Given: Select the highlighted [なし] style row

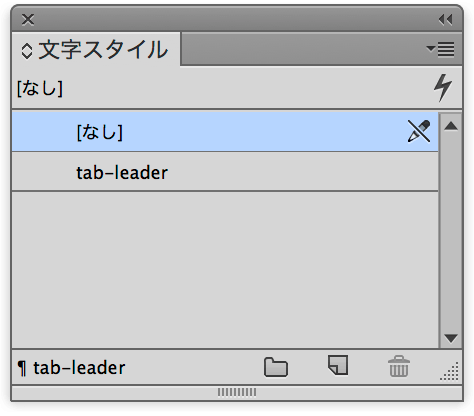Looking at the screenshot, I should (225, 132).
